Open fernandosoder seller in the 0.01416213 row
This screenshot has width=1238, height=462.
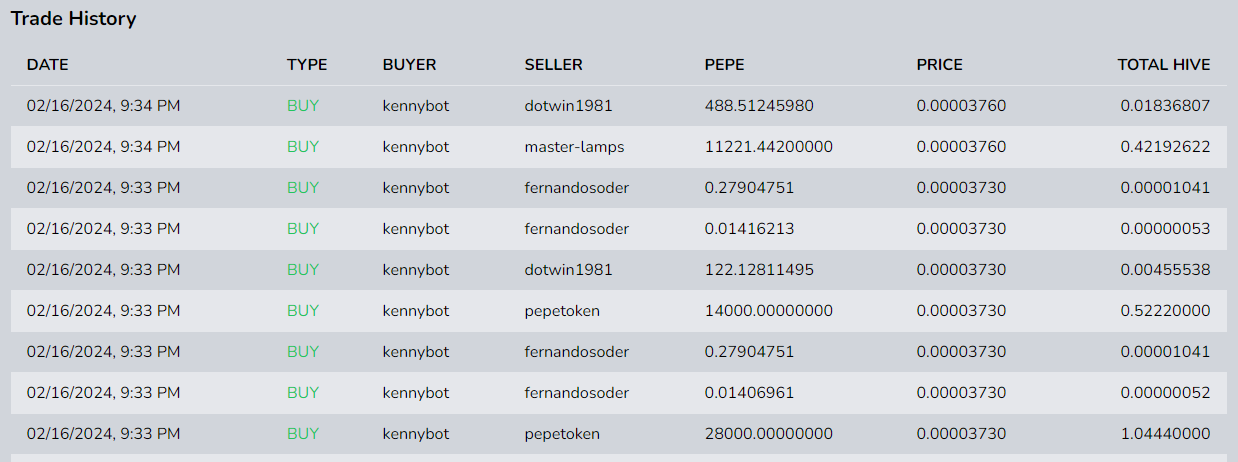coord(576,229)
